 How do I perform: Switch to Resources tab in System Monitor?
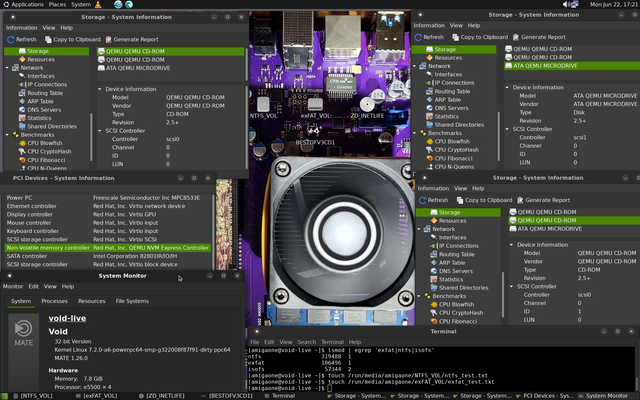(x=91, y=301)
